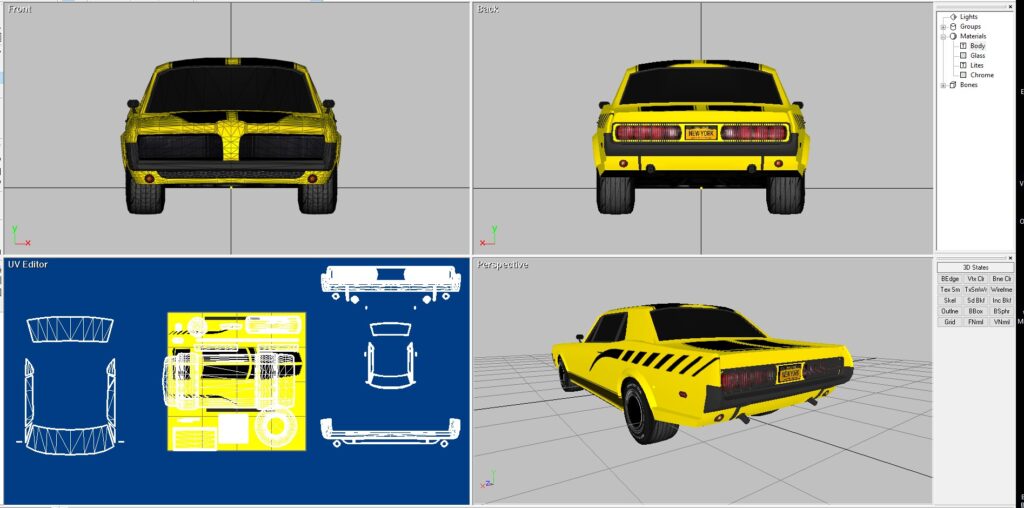Click the axis gizmo in Front viewport

point(20,237)
